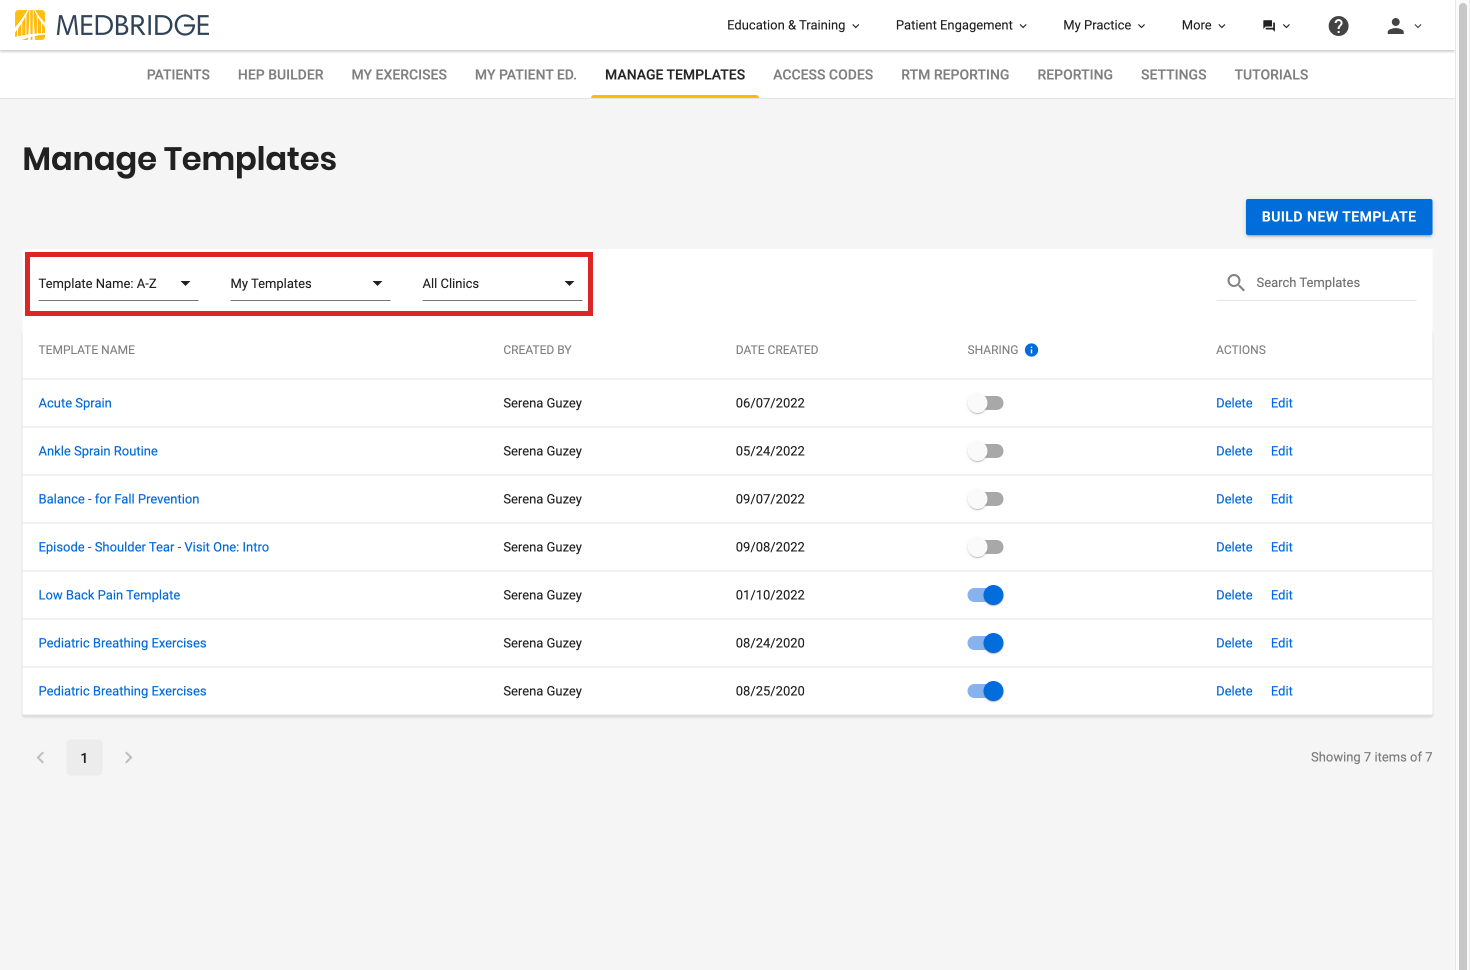Click the MedBridge logo
1470x970 pixels.
coord(112,25)
